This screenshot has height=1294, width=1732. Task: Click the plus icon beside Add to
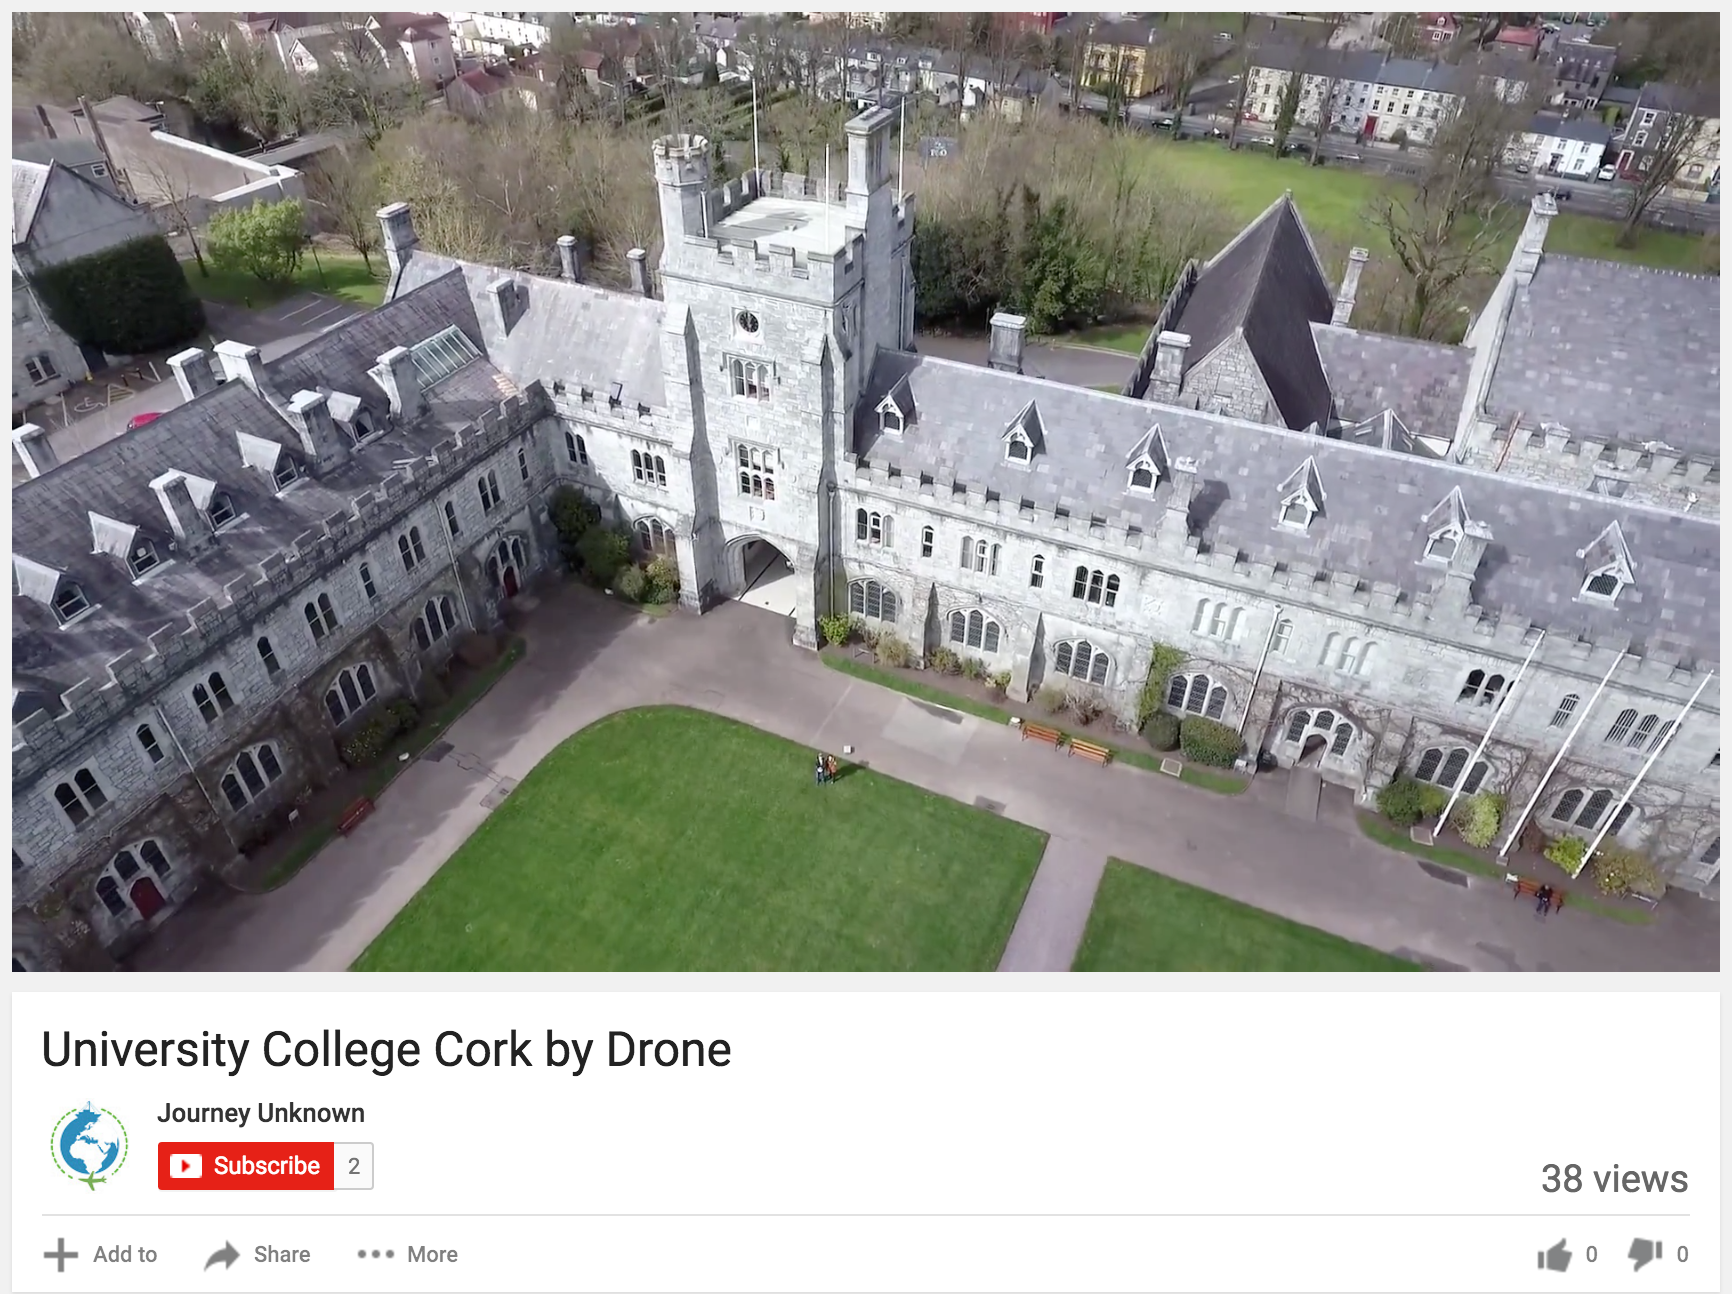(x=61, y=1255)
